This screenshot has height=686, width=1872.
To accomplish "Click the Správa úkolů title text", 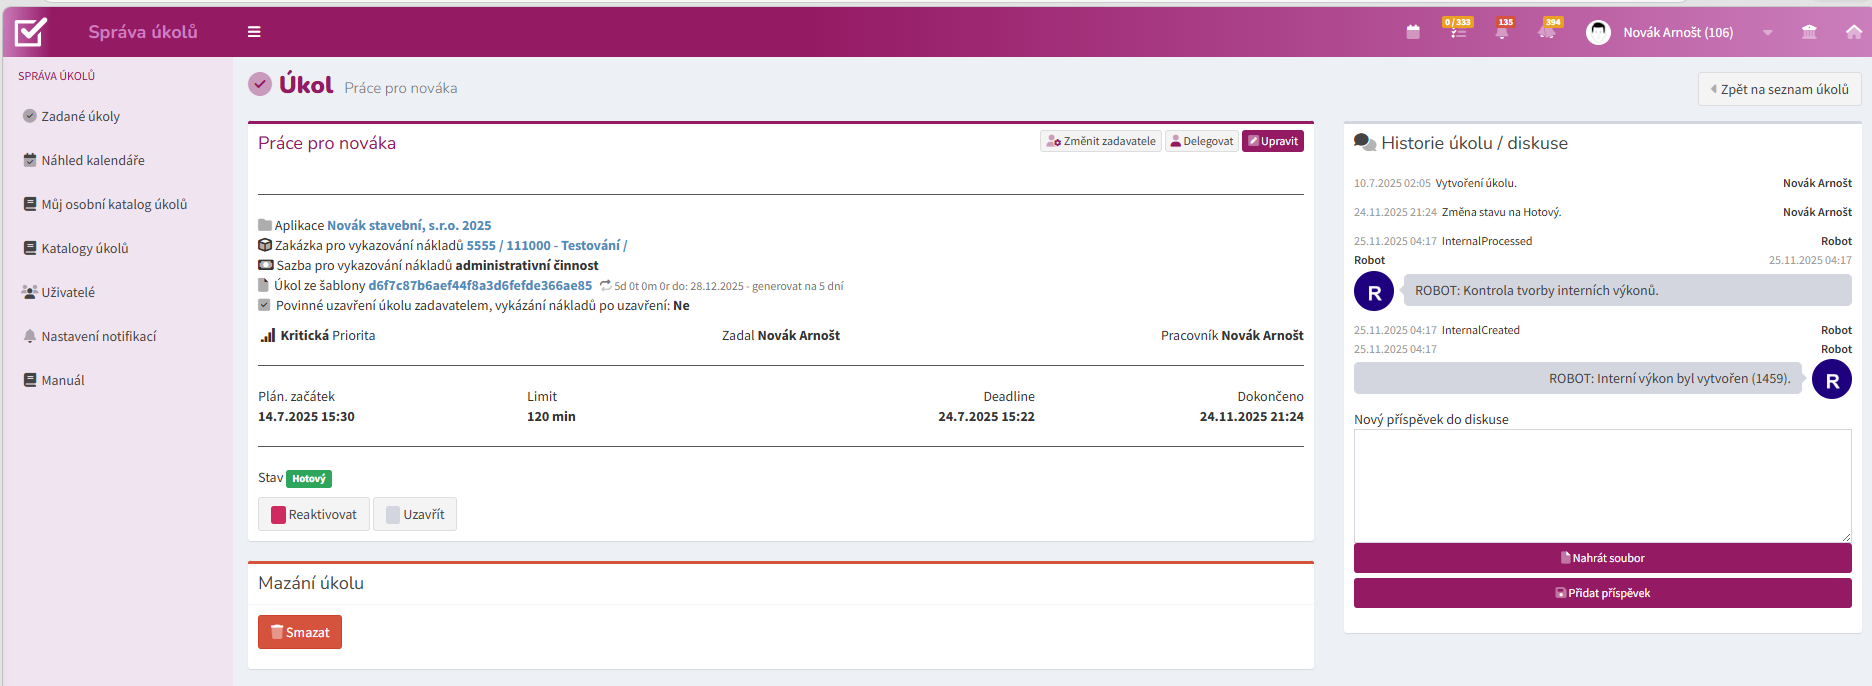I will click(x=143, y=32).
